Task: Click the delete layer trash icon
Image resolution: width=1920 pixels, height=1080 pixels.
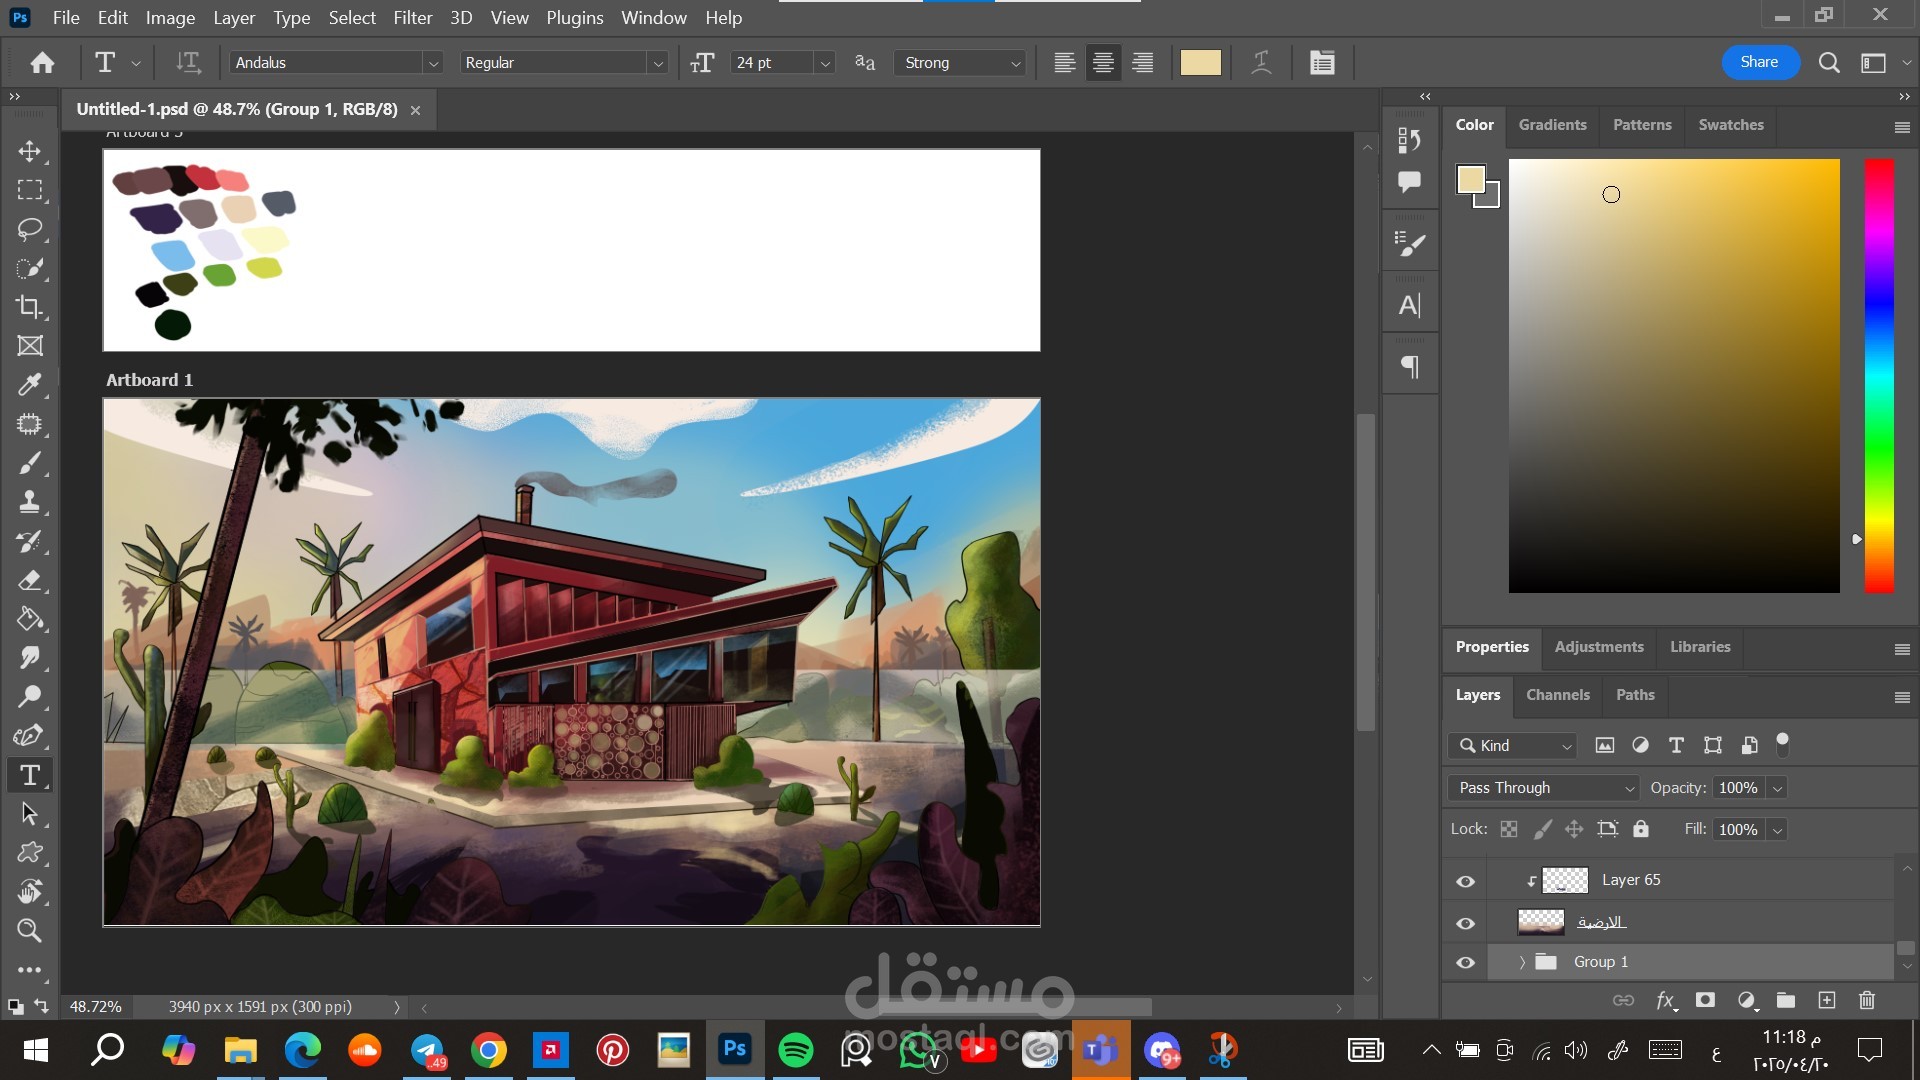Action: 1866,1000
